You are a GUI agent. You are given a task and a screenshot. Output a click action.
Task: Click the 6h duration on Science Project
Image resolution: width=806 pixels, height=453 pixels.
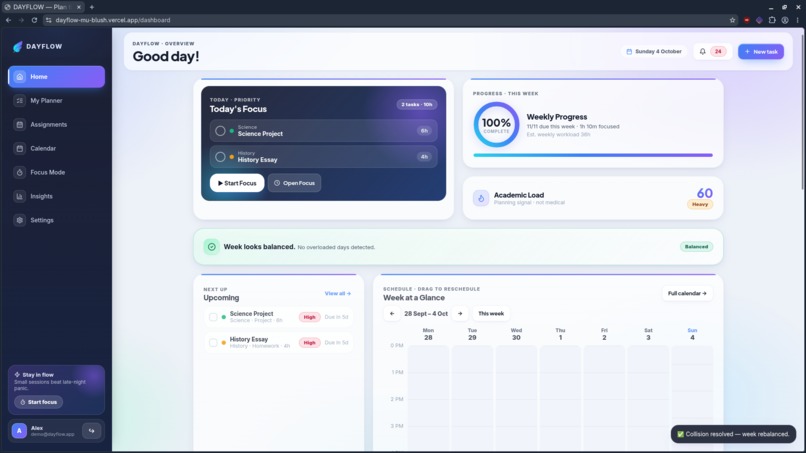[424, 131]
